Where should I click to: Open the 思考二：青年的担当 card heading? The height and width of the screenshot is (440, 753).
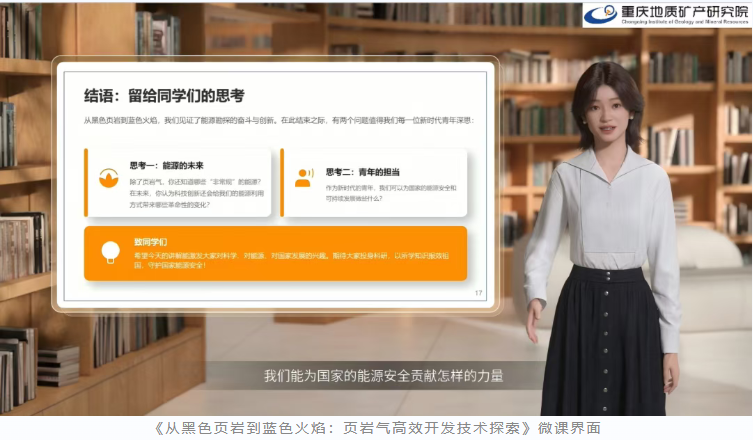[363, 172]
